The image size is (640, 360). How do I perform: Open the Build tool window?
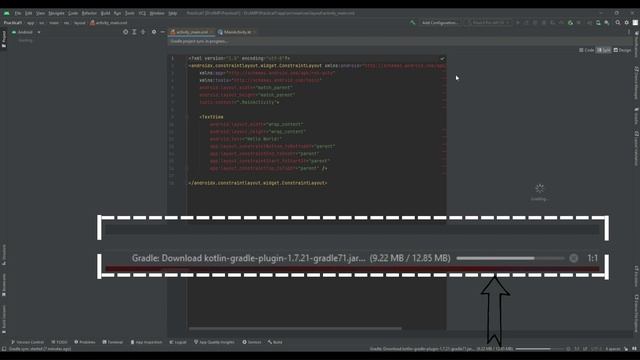point(275,342)
